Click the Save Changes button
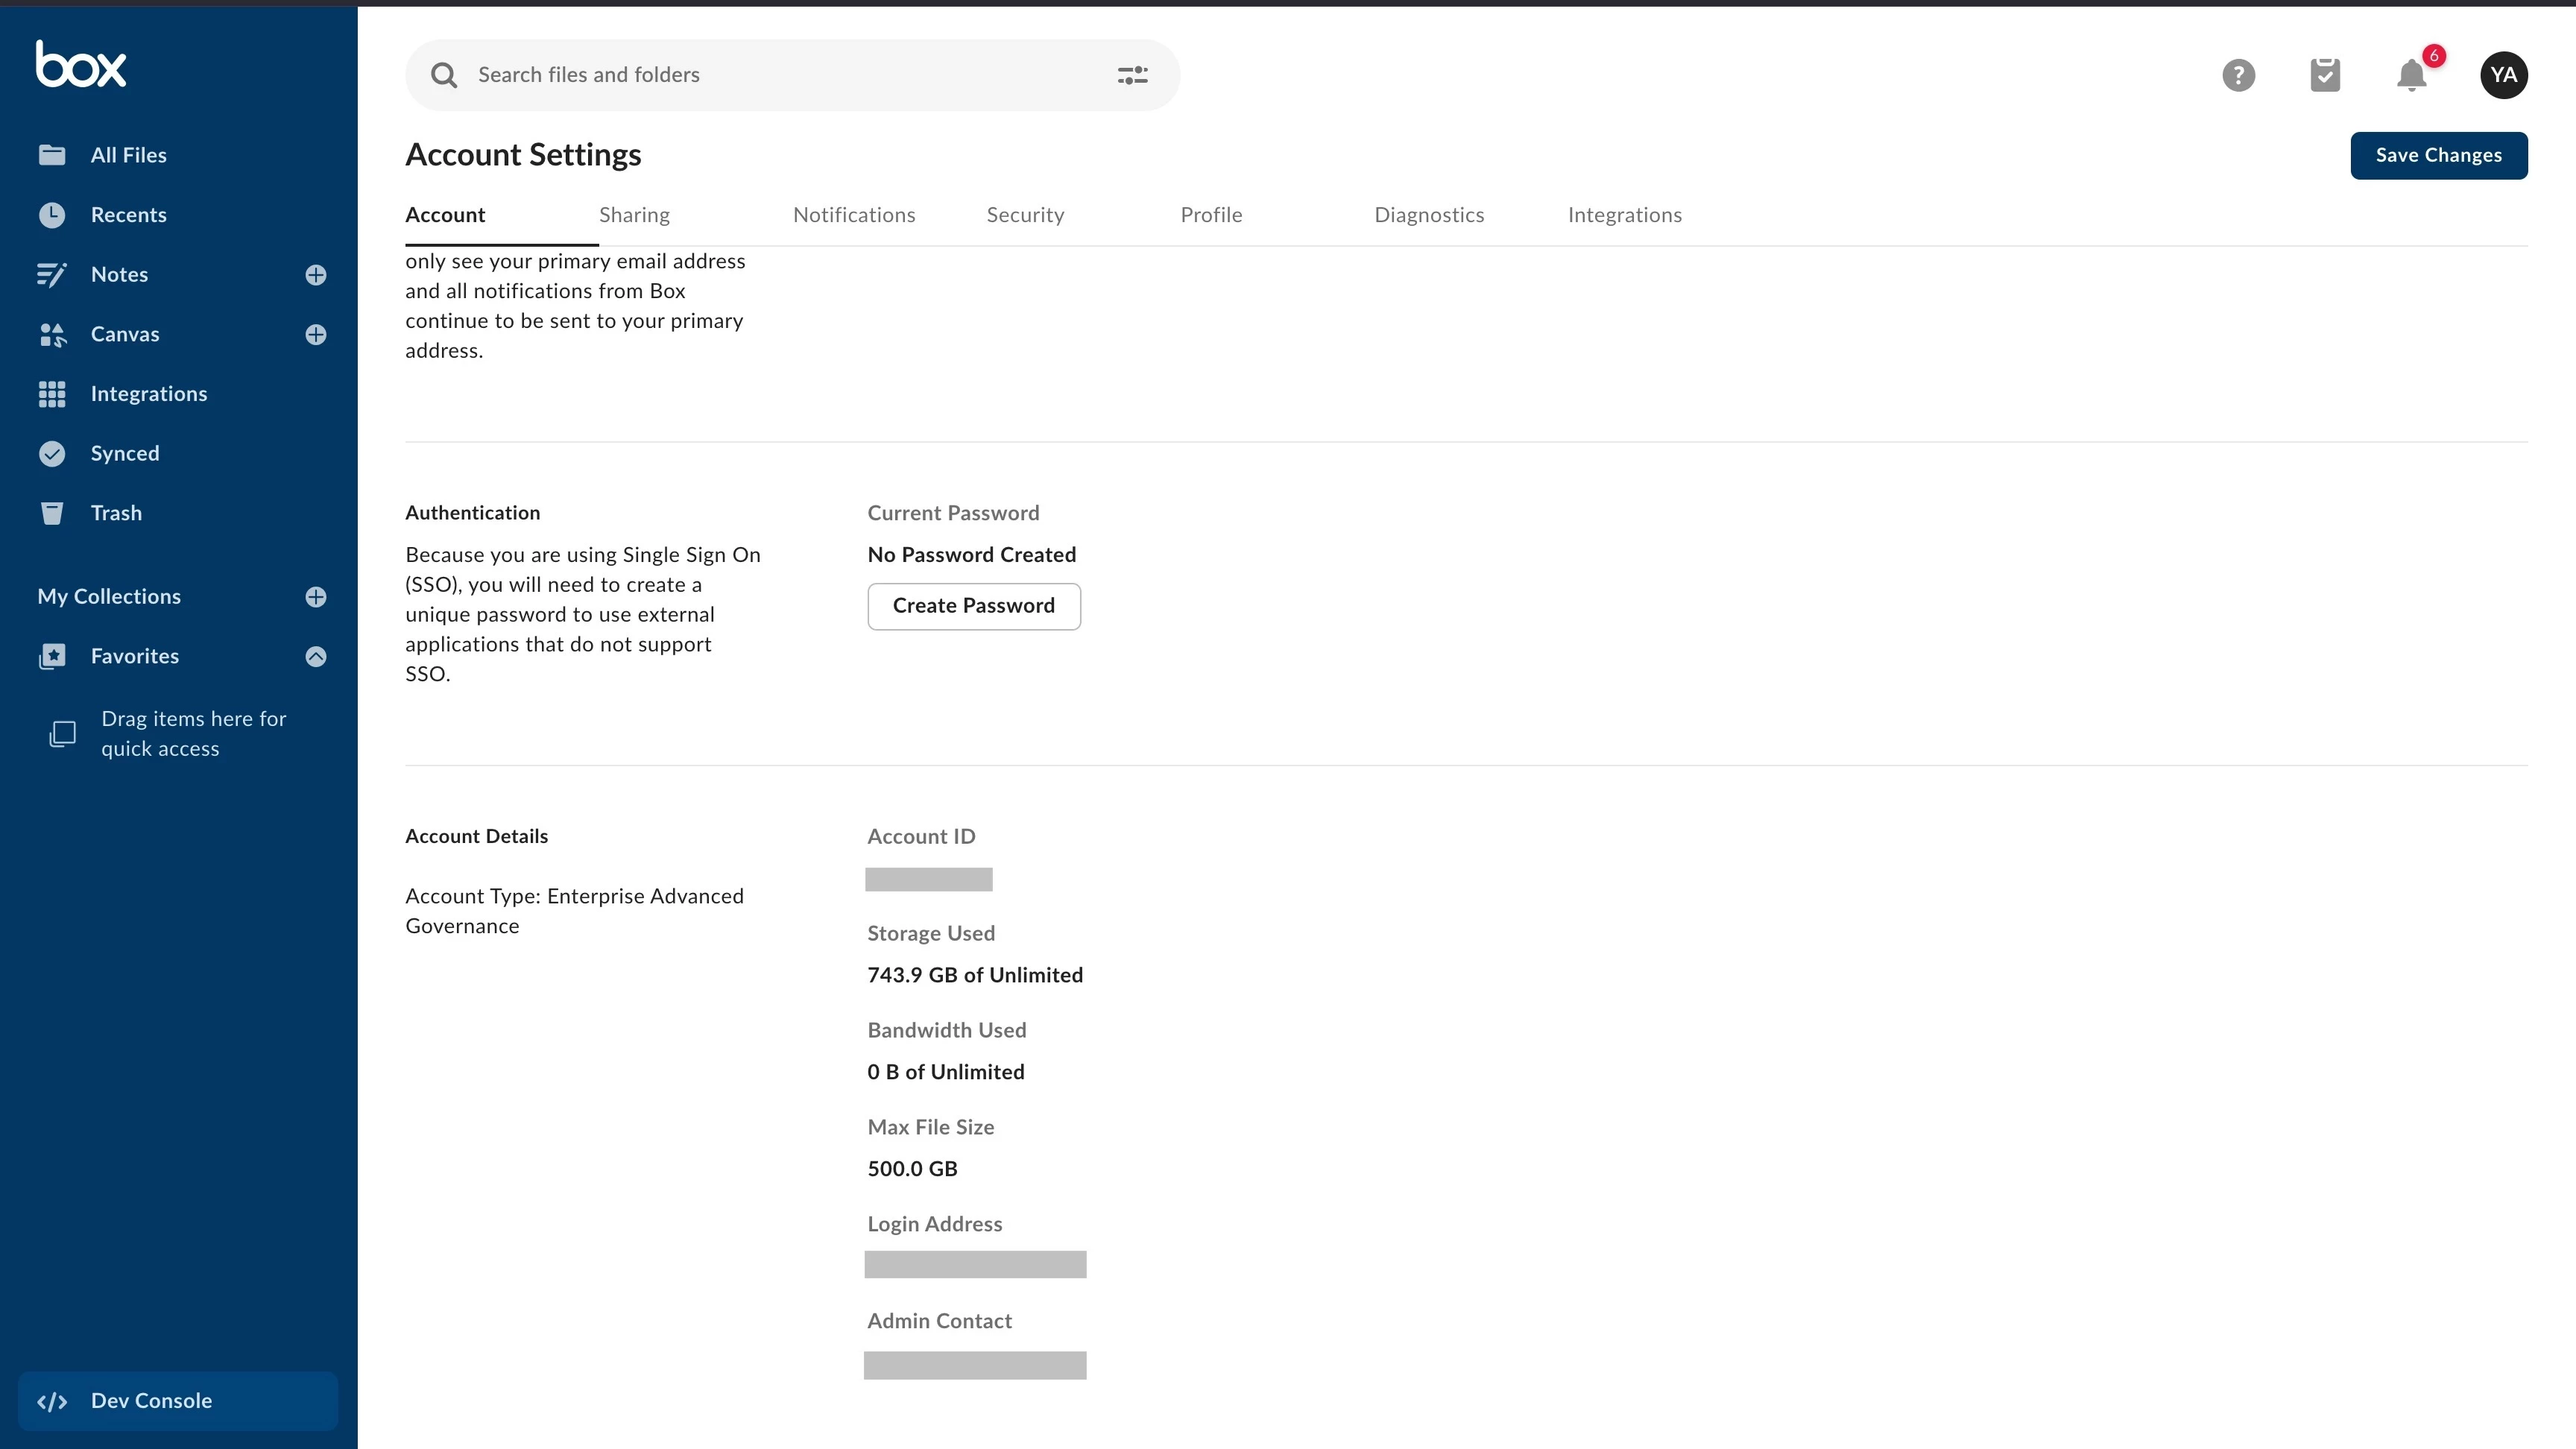The width and height of the screenshot is (2576, 1449). click(2438, 155)
